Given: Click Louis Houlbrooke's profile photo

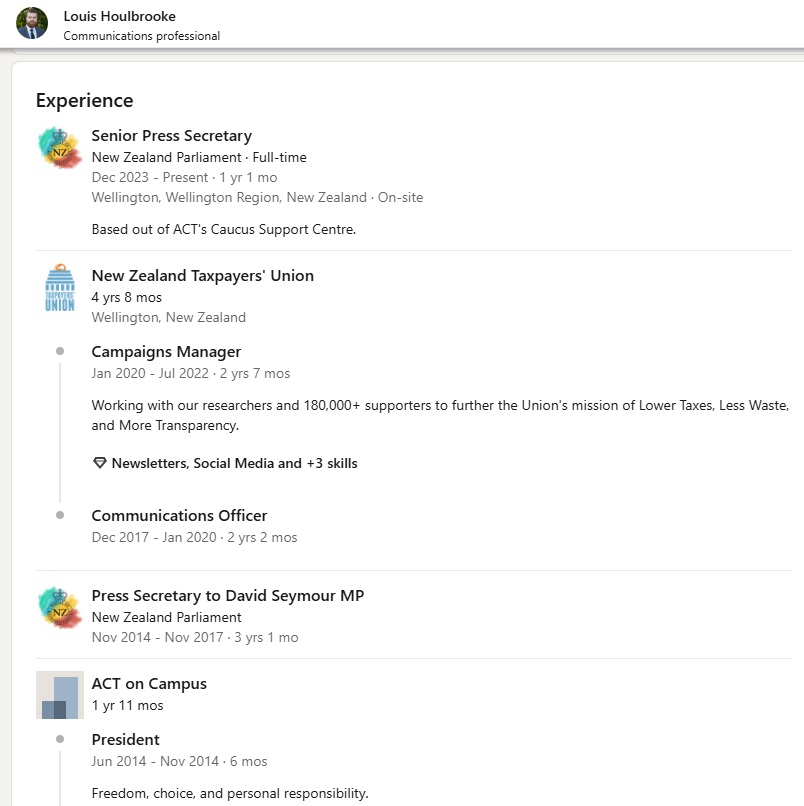Looking at the screenshot, I should point(32,24).
